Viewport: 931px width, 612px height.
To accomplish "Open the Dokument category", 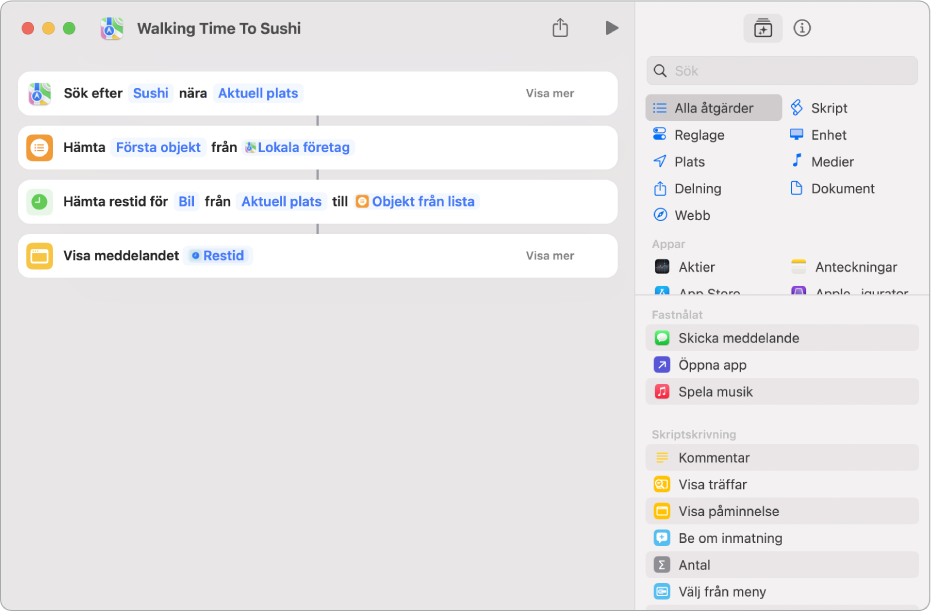I will (x=832, y=188).
